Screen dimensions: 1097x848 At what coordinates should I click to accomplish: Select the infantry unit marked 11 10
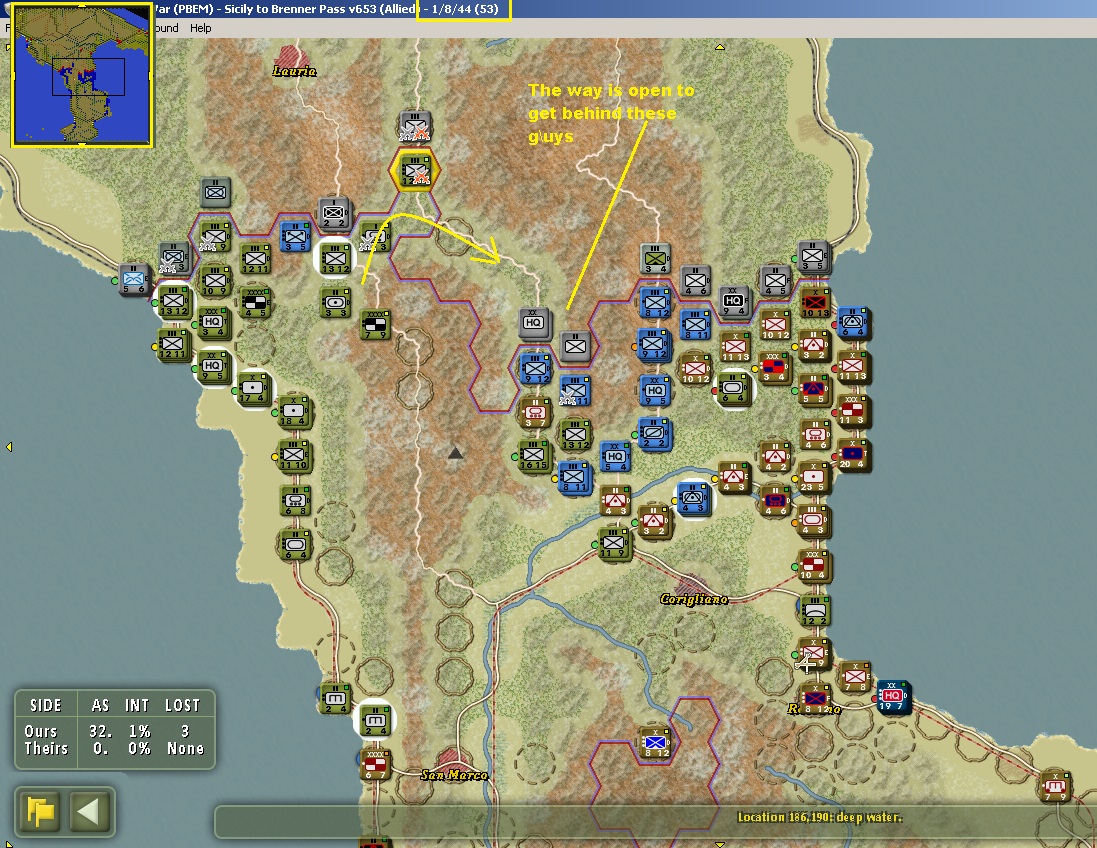click(x=294, y=455)
